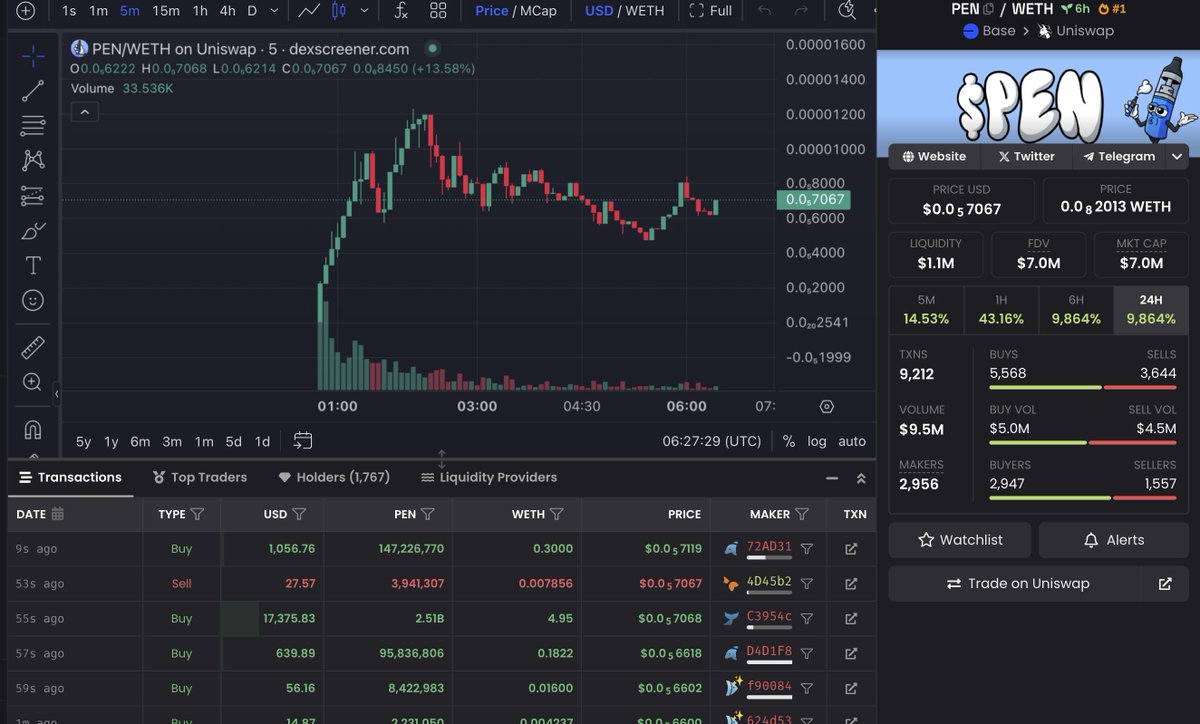
Task: Select the Measure ruler tool
Action: (x=33, y=347)
